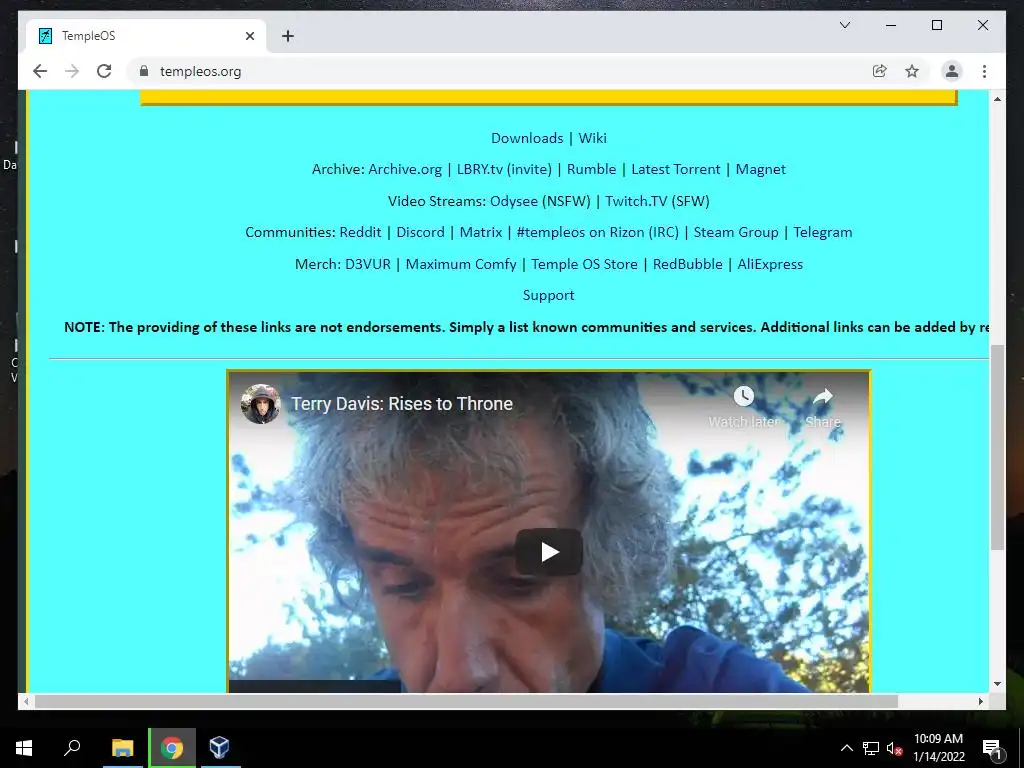Visit the Archive.org link

click(405, 169)
